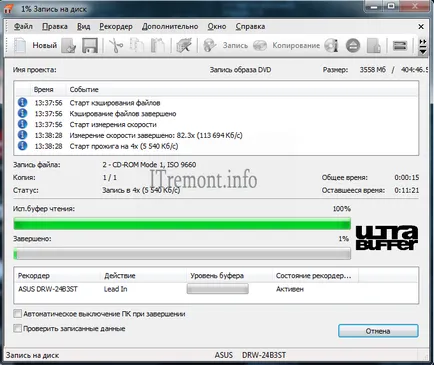Click DRW-24B3ST in the status bar

264,355
